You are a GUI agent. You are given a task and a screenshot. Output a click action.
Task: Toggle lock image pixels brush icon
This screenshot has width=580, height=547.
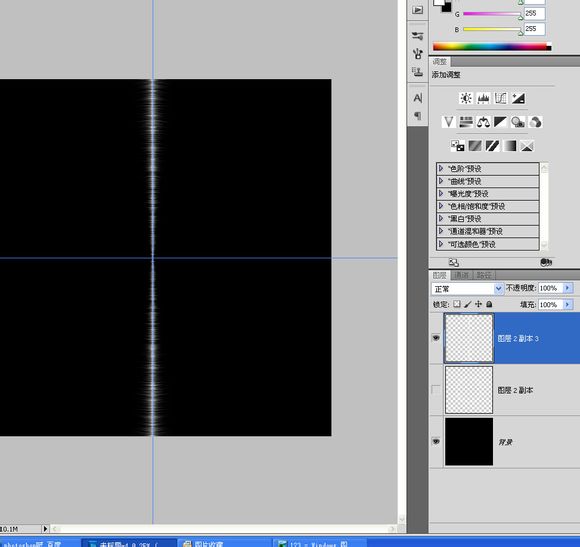pos(468,304)
